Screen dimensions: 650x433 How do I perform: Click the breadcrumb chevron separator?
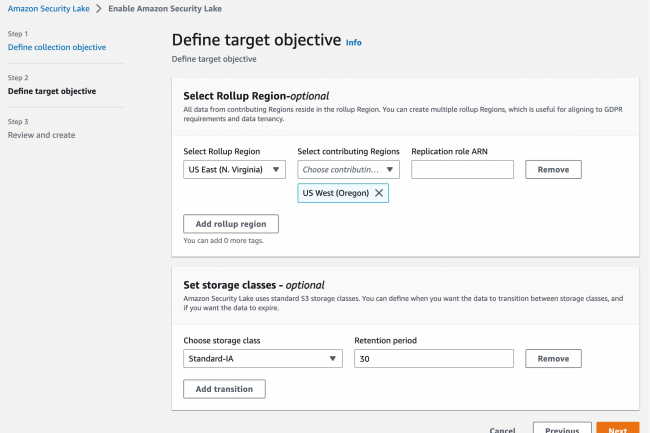pos(99,8)
